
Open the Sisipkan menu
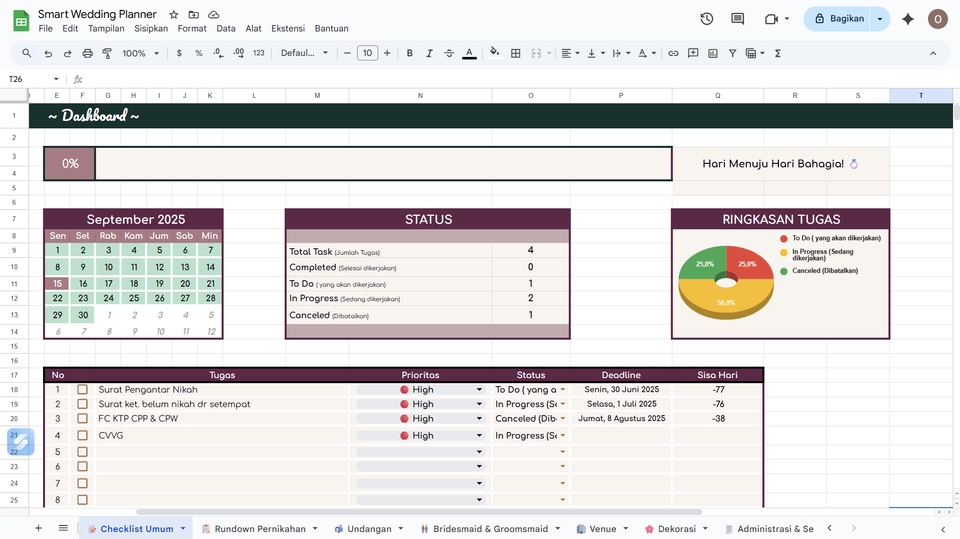(x=151, y=29)
